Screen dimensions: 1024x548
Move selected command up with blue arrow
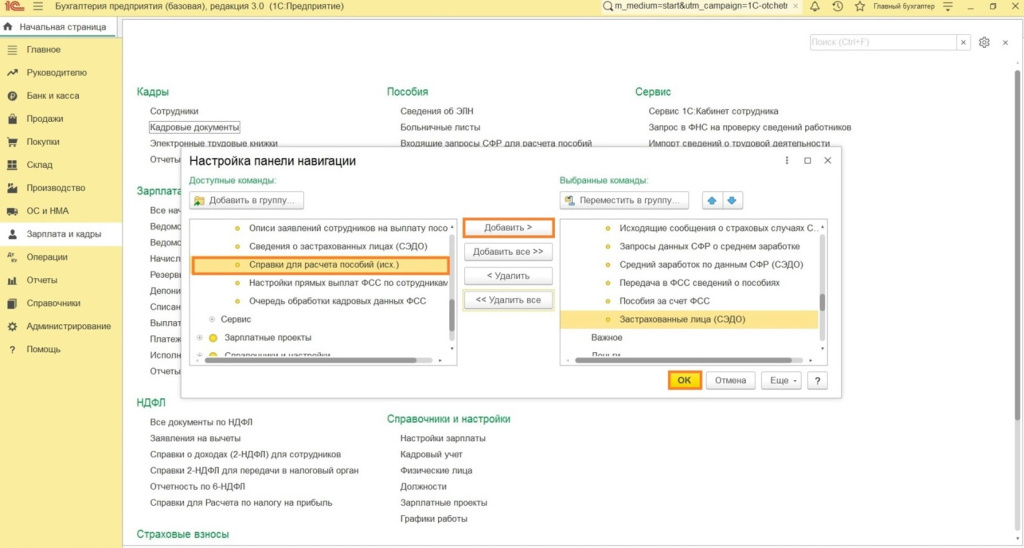click(712, 201)
